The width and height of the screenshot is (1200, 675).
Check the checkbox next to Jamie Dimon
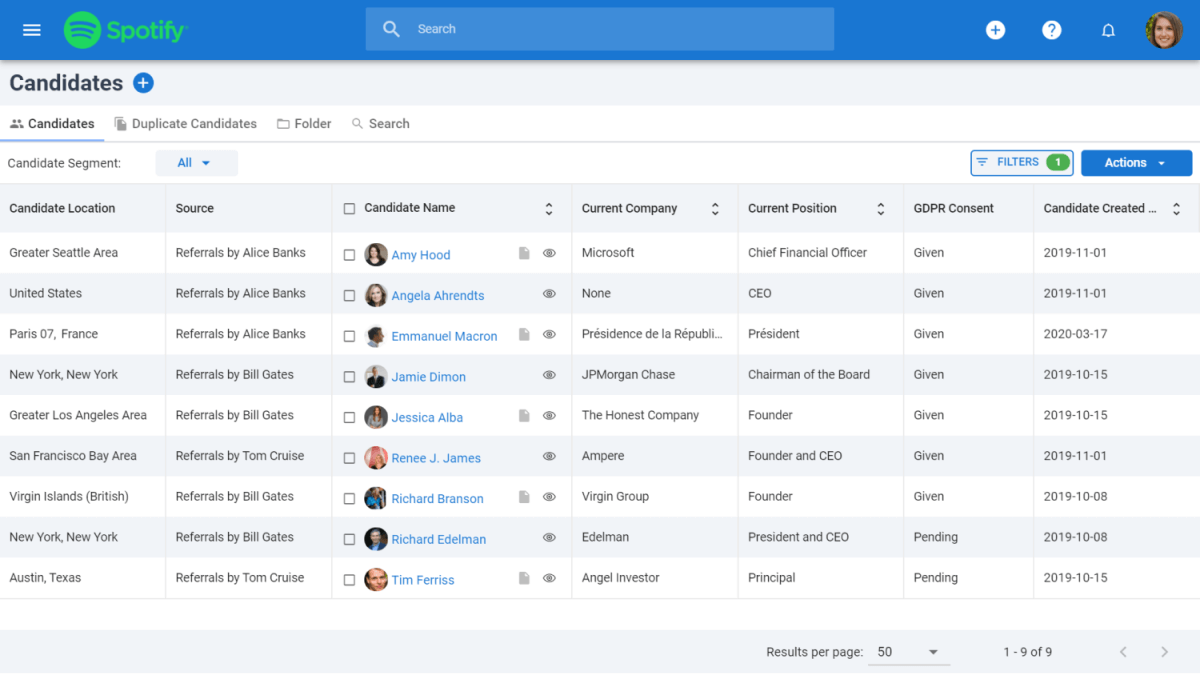coord(349,375)
